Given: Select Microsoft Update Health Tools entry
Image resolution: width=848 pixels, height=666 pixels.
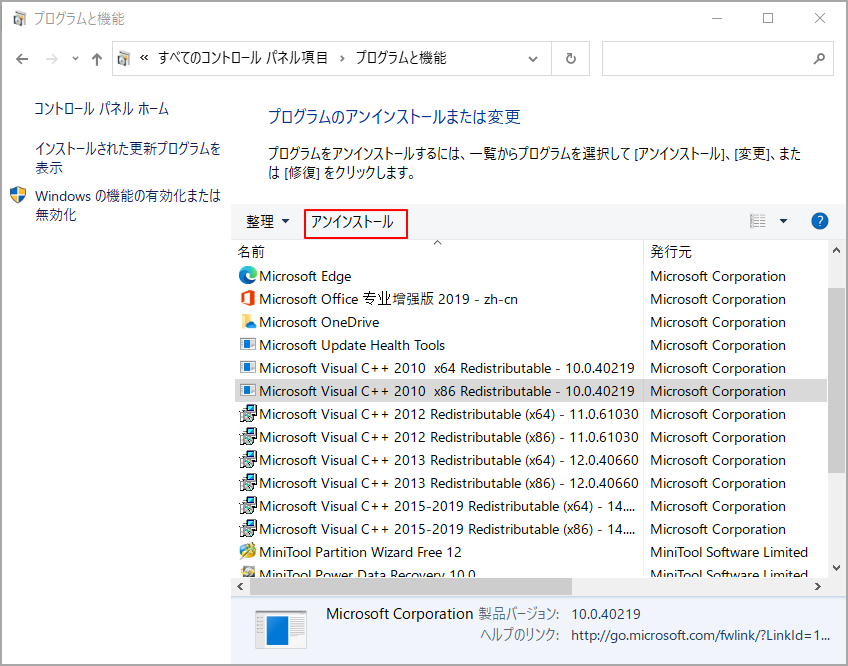Looking at the screenshot, I should pos(352,345).
